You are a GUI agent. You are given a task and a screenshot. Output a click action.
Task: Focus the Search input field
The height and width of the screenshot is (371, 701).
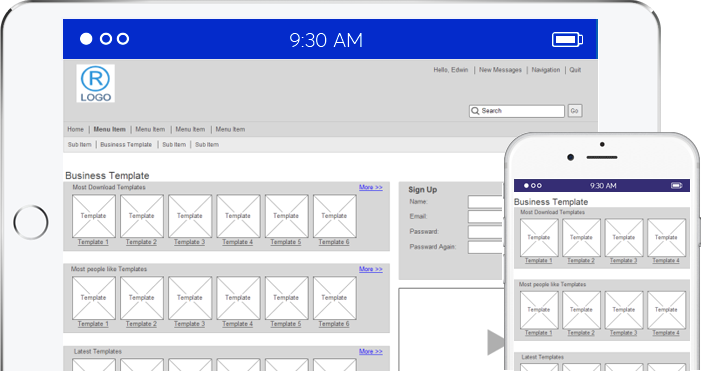(x=517, y=111)
